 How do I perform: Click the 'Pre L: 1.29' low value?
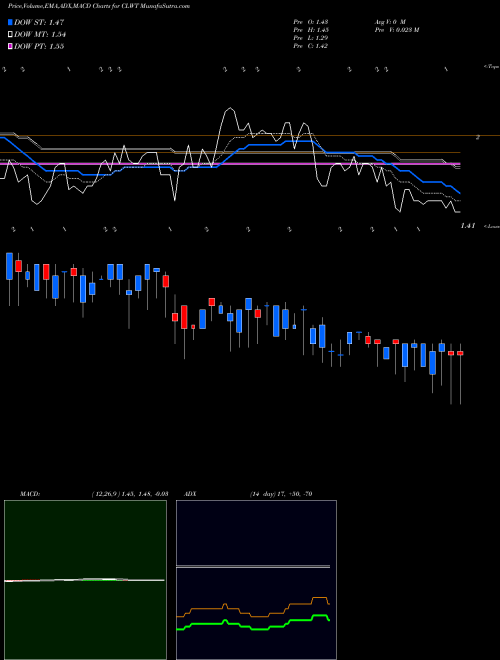pyautogui.click(x=311, y=38)
